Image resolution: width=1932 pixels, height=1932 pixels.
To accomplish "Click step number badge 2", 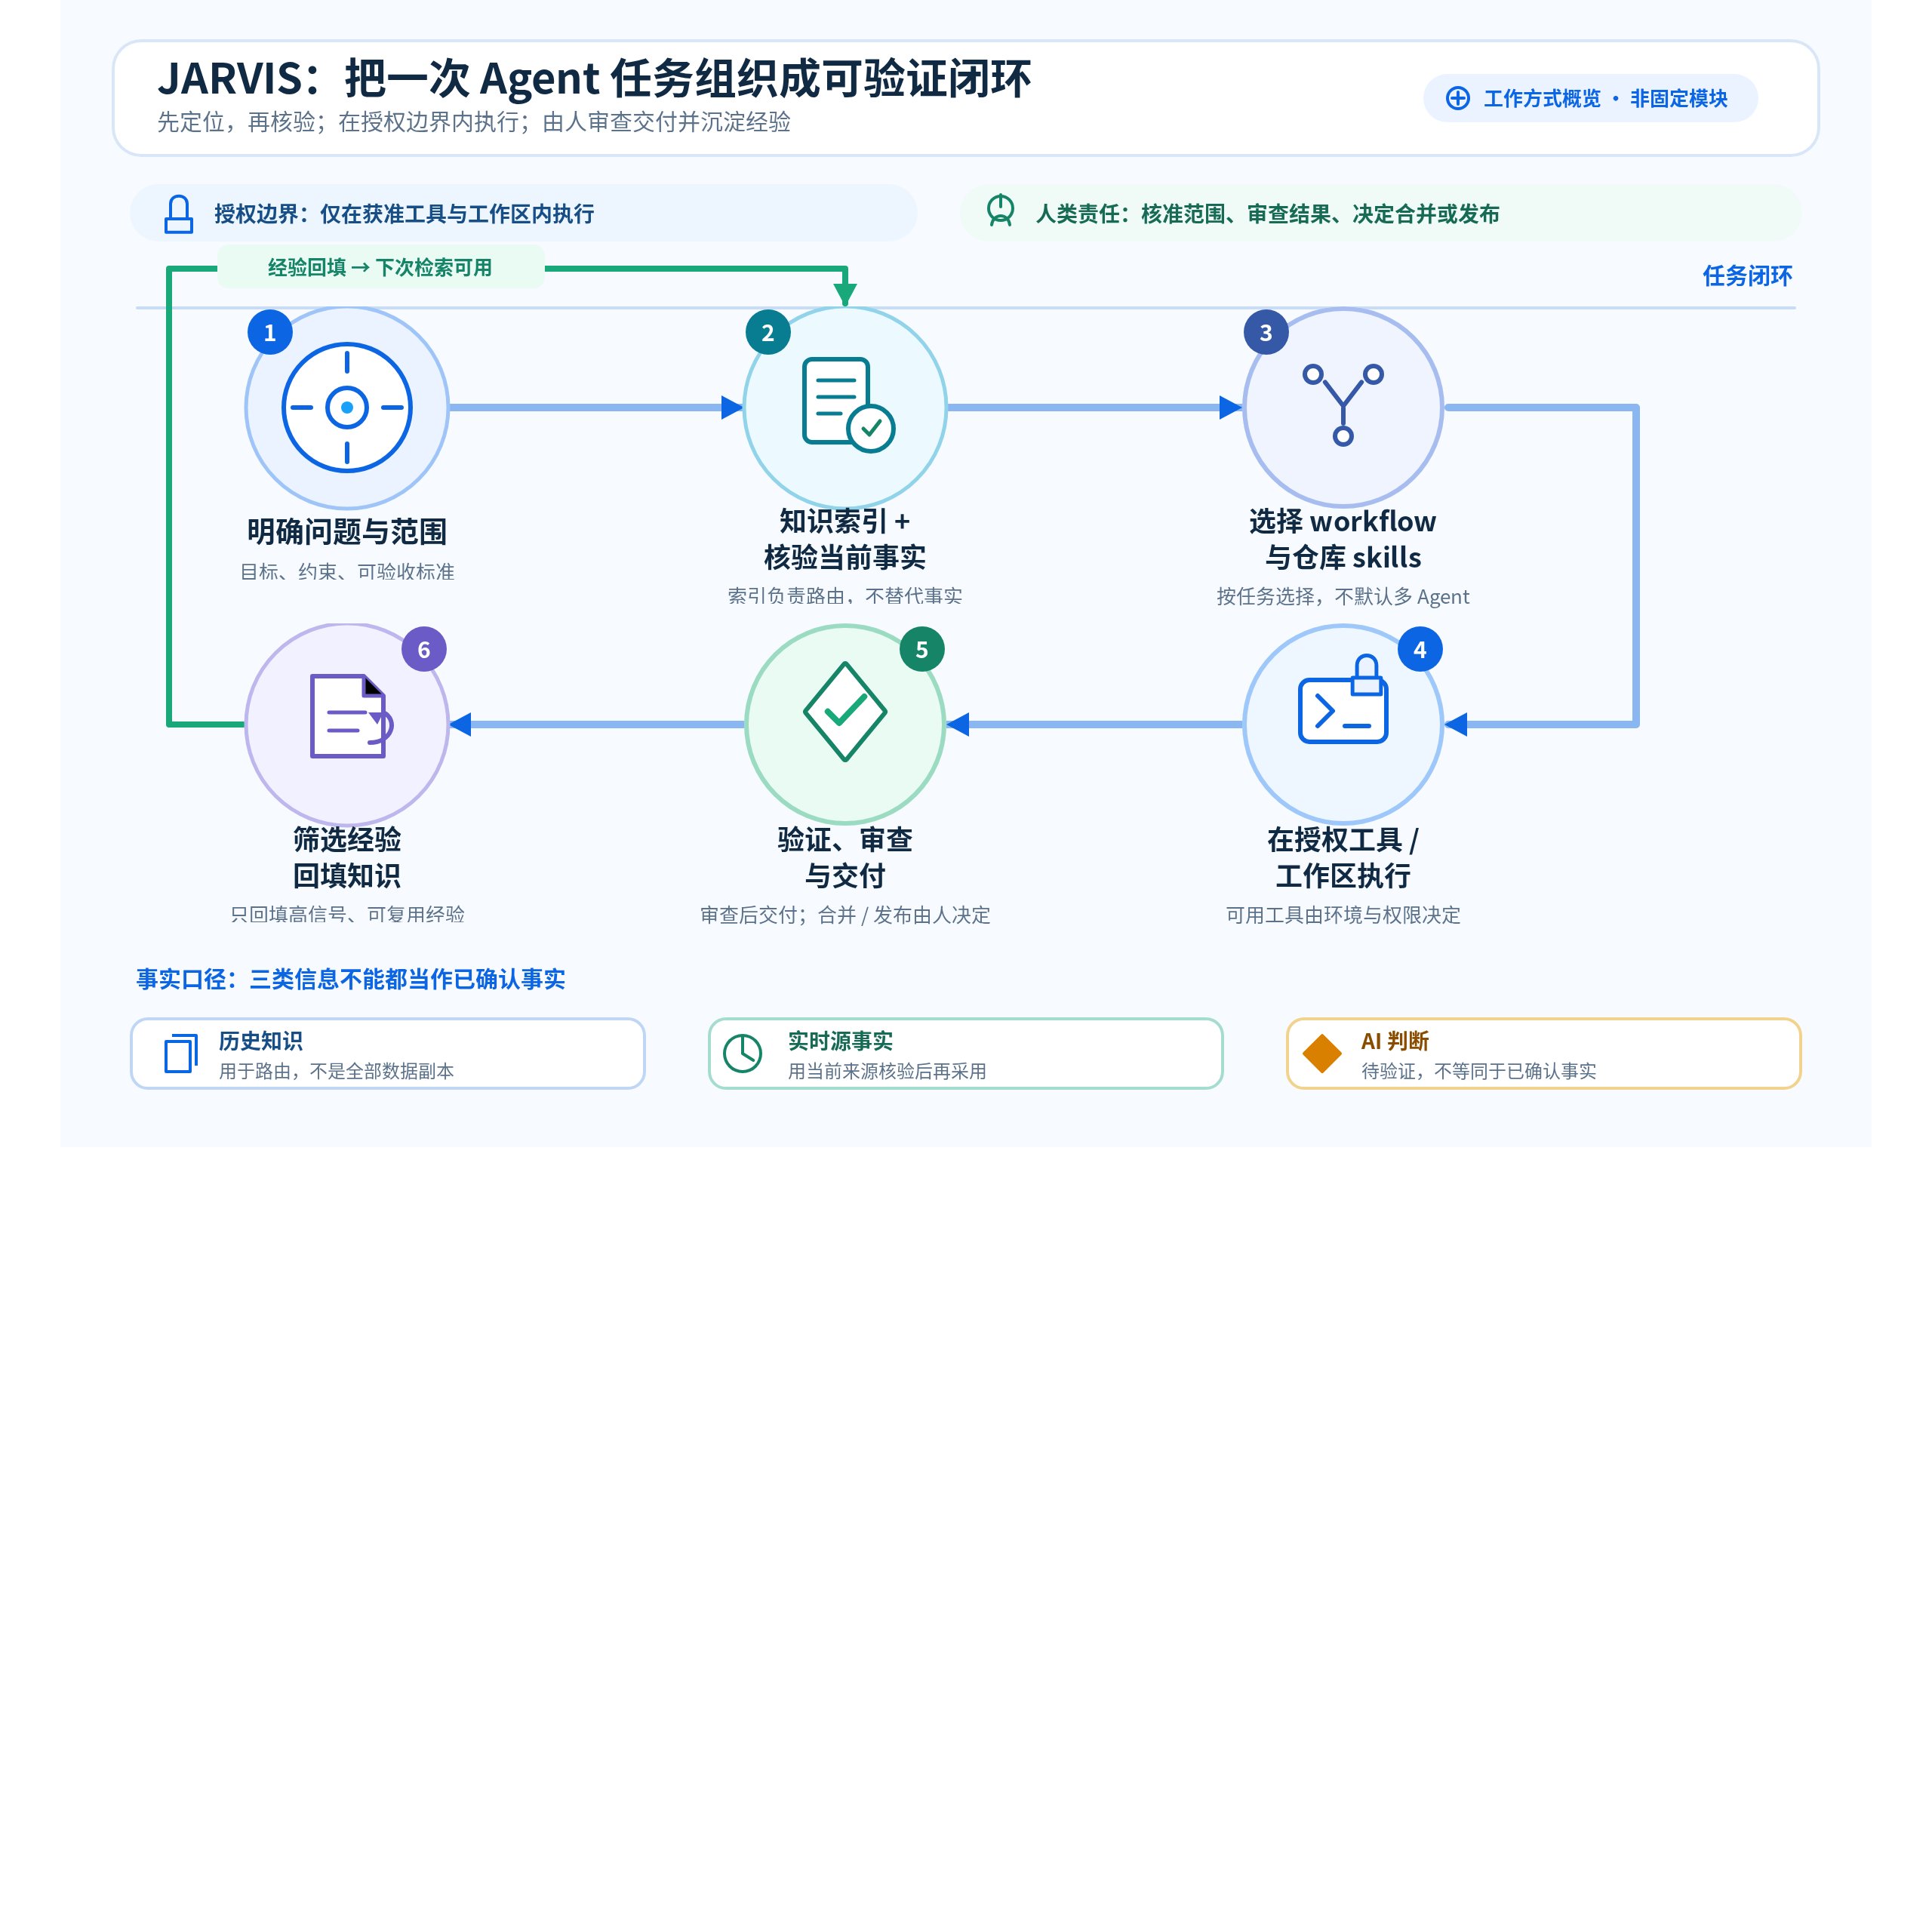I will coord(768,332).
